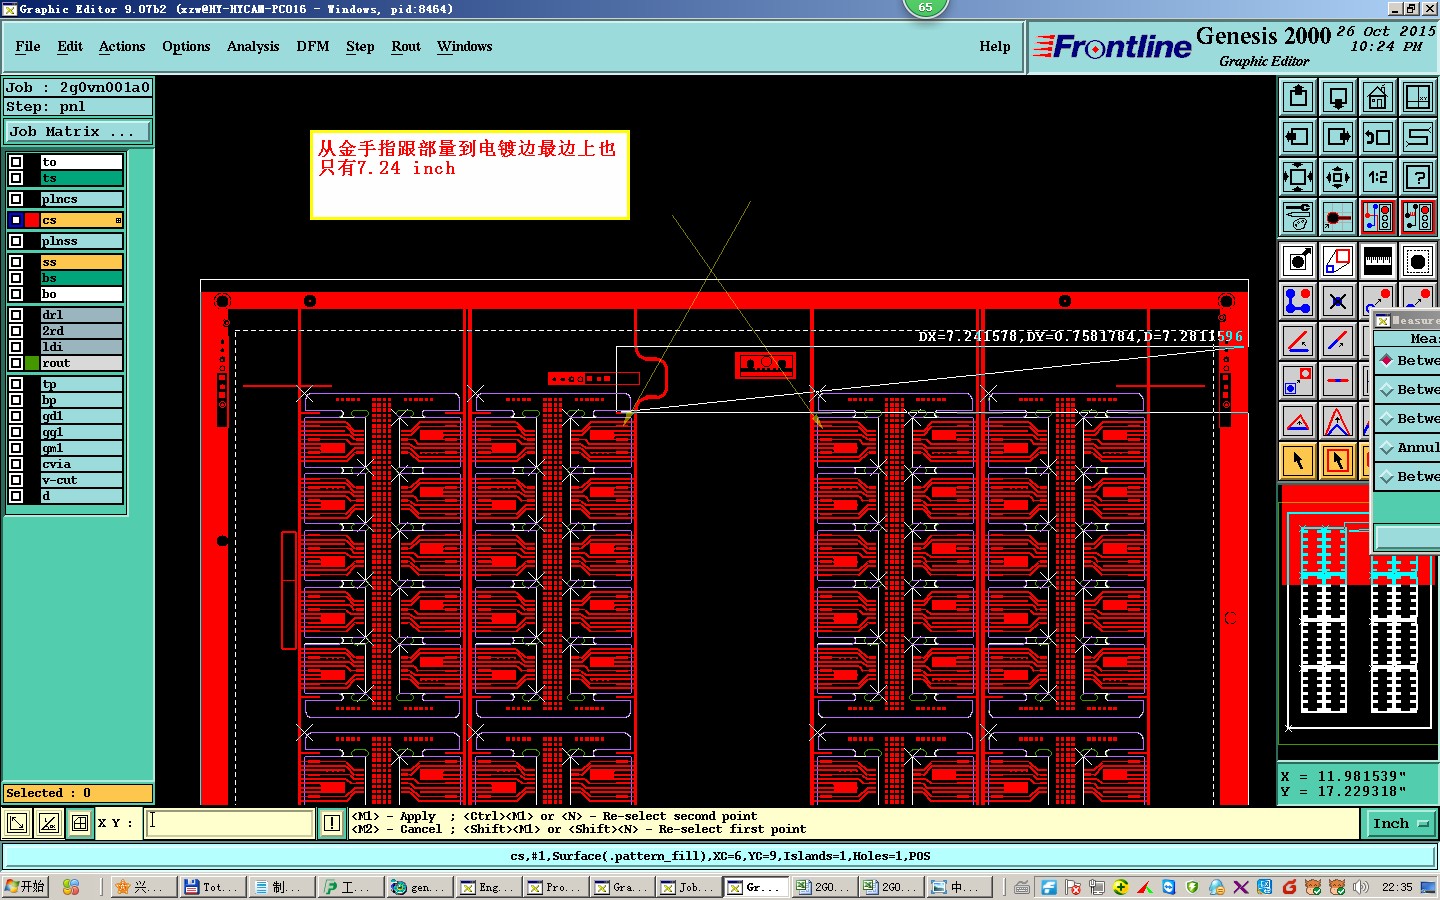This screenshot has height=900, width=1440.
Task: Click the green color swatch of rout layer
Action: pos(32,363)
